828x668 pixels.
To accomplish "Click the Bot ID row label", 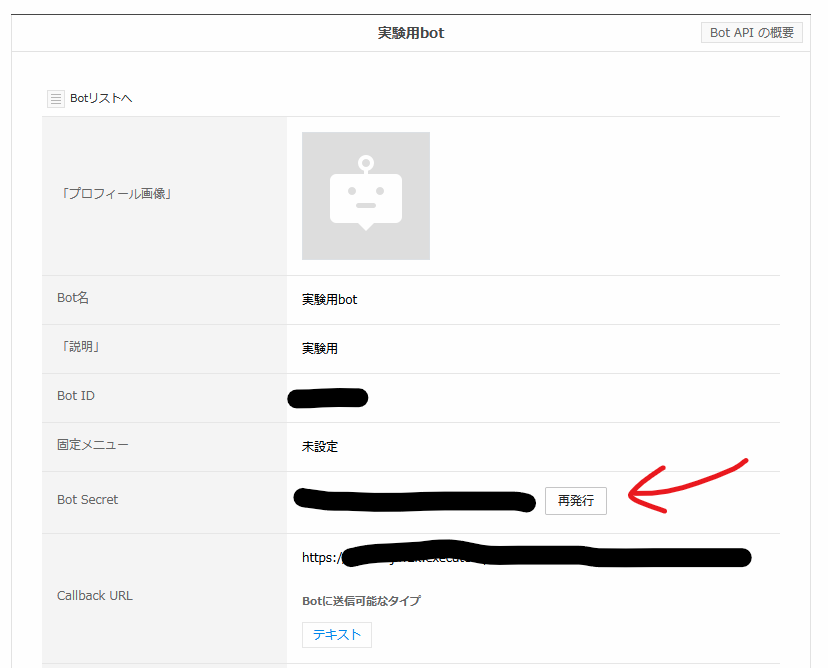I will 76,396.
